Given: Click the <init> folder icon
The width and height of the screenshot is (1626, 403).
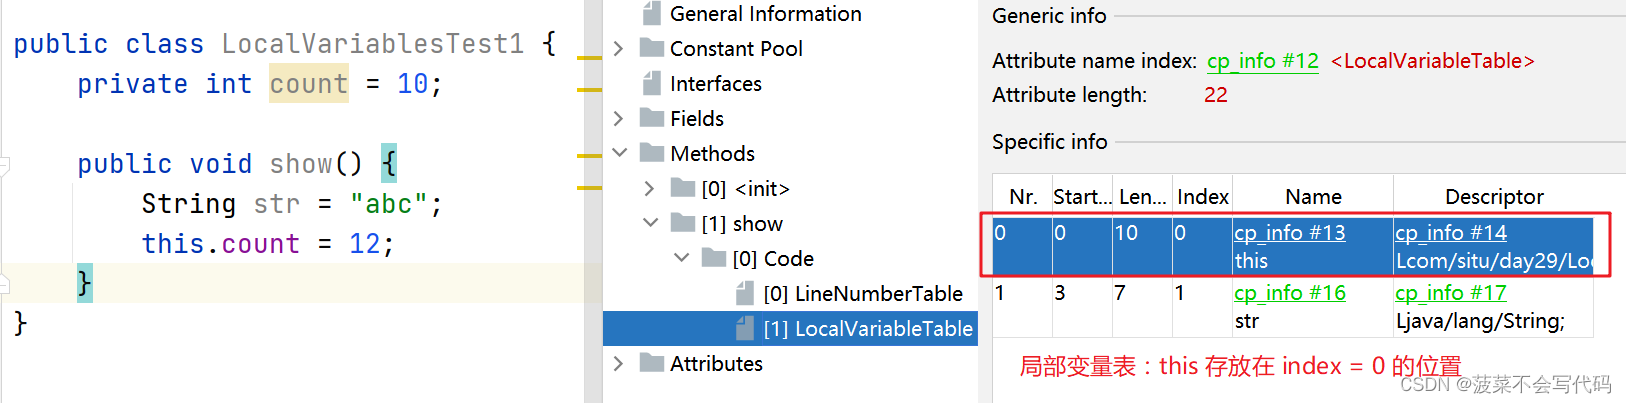Looking at the screenshot, I should click(682, 188).
